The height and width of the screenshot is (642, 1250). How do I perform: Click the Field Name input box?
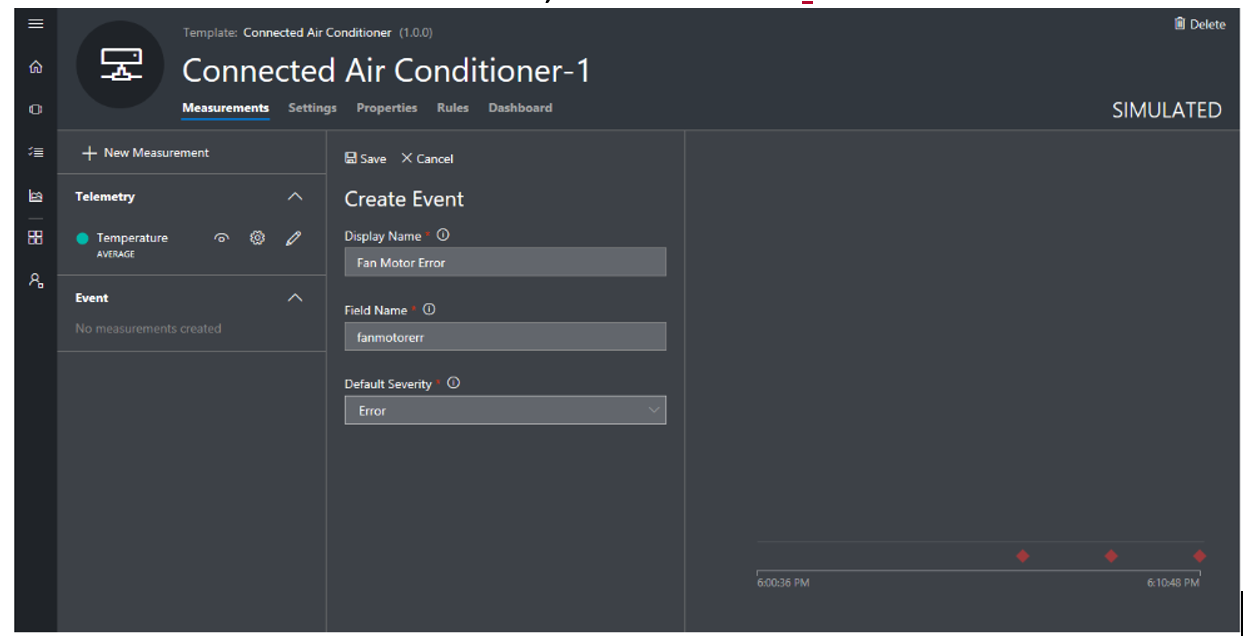pos(505,337)
